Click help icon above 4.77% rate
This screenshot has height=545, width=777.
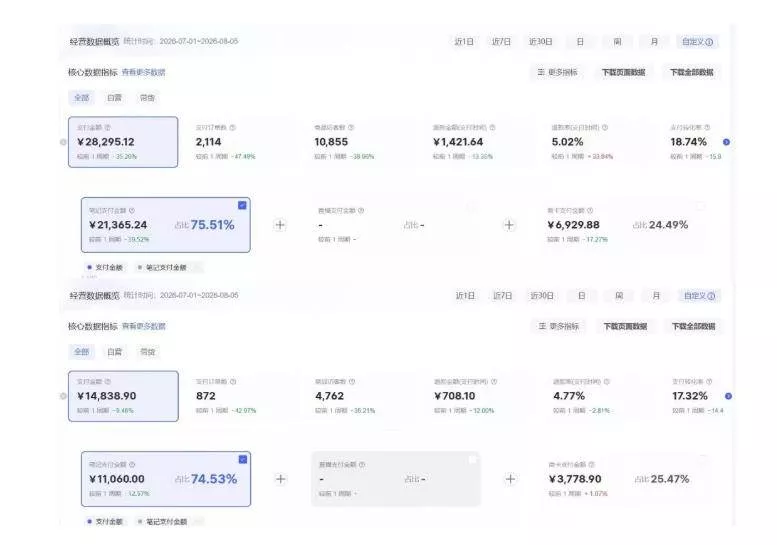pyautogui.click(x=607, y=382)
